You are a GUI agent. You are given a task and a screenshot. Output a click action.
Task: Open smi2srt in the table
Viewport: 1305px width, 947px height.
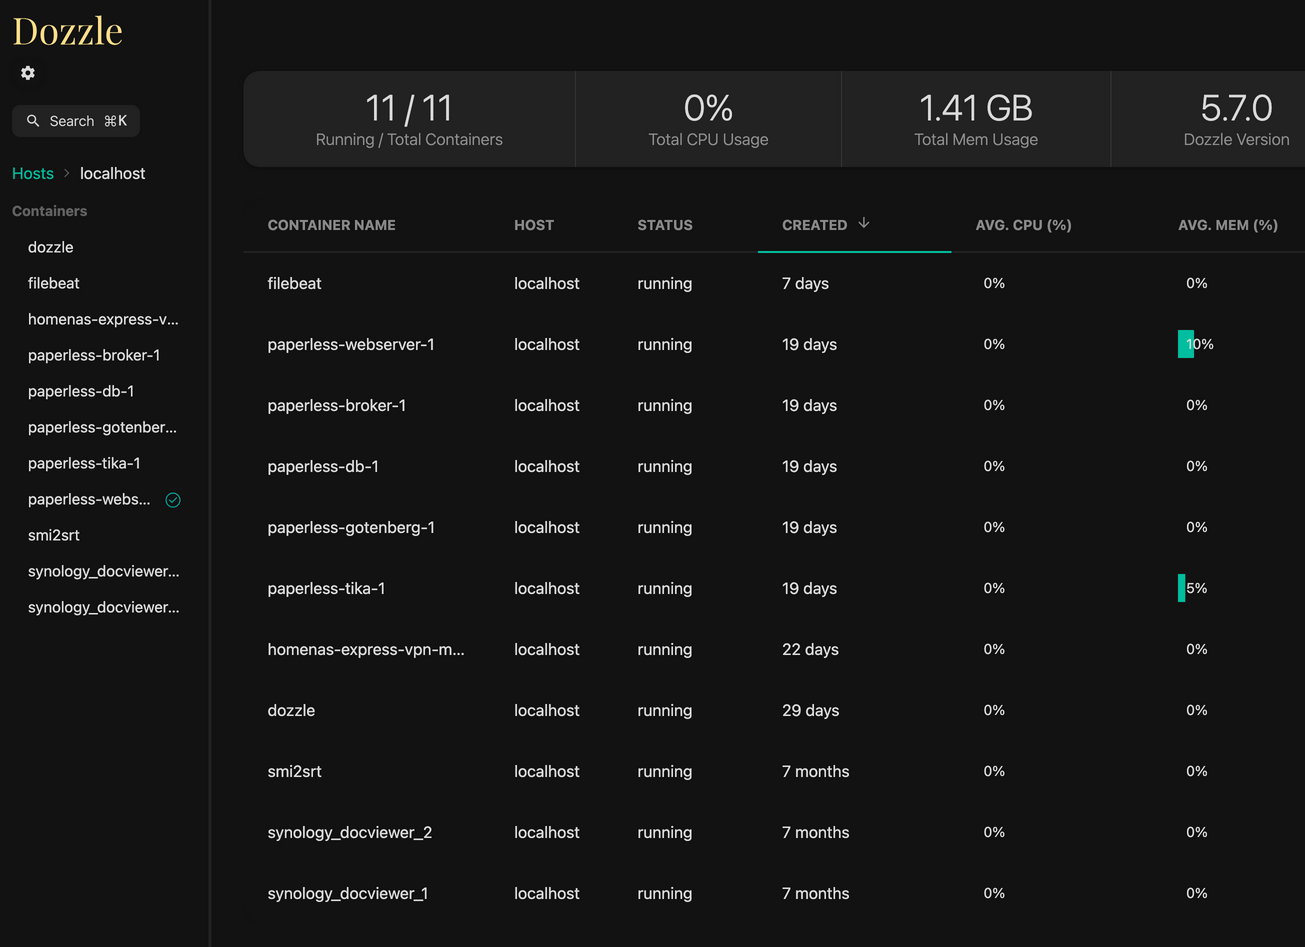(294, 771)
